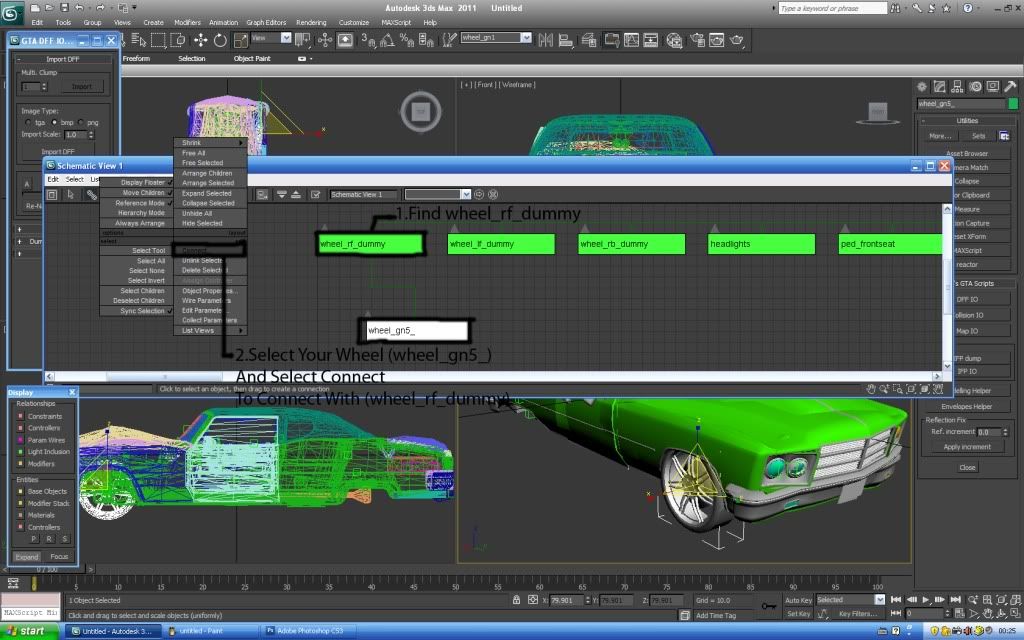Screen dimensions: 1024x640
Task: Select the bmp image type radio
Action: point(54,122)
